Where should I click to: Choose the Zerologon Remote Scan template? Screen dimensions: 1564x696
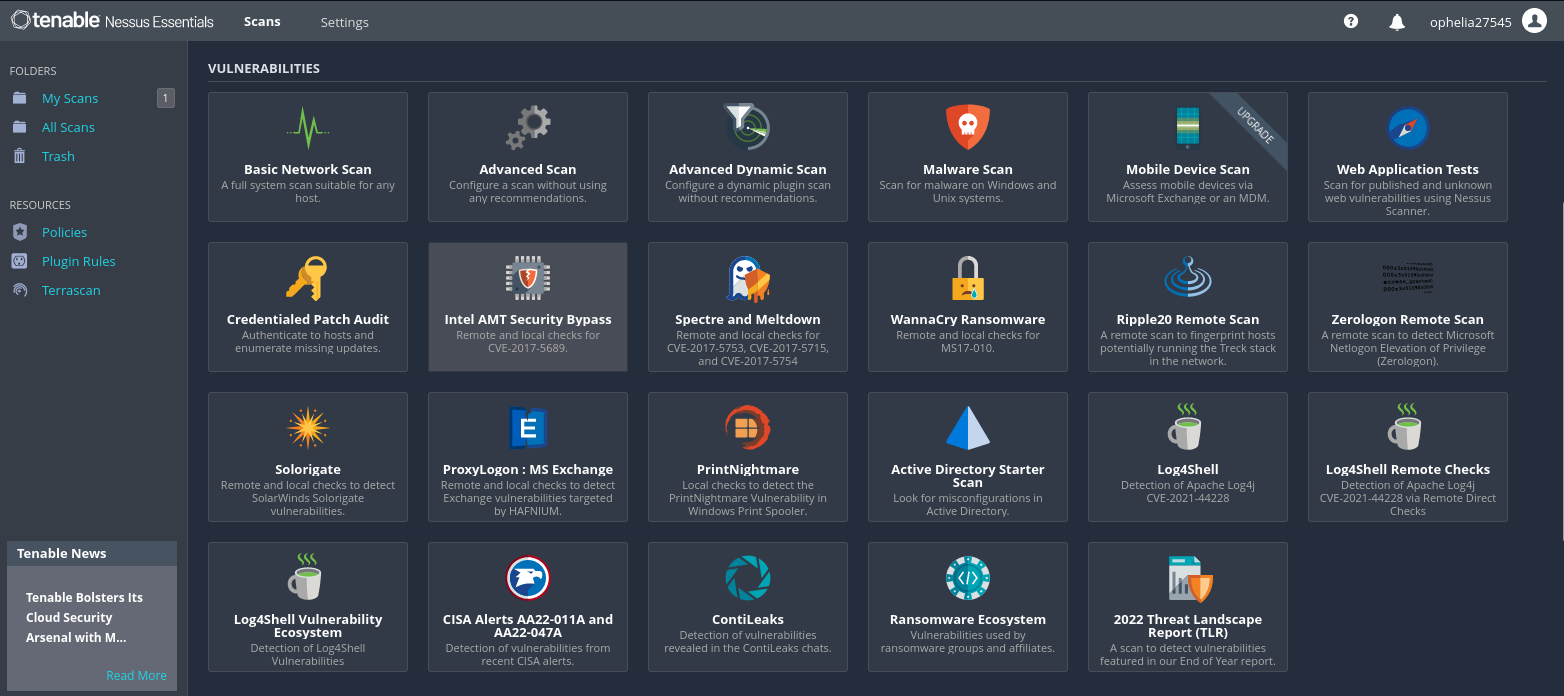(x=1408, y=307)
